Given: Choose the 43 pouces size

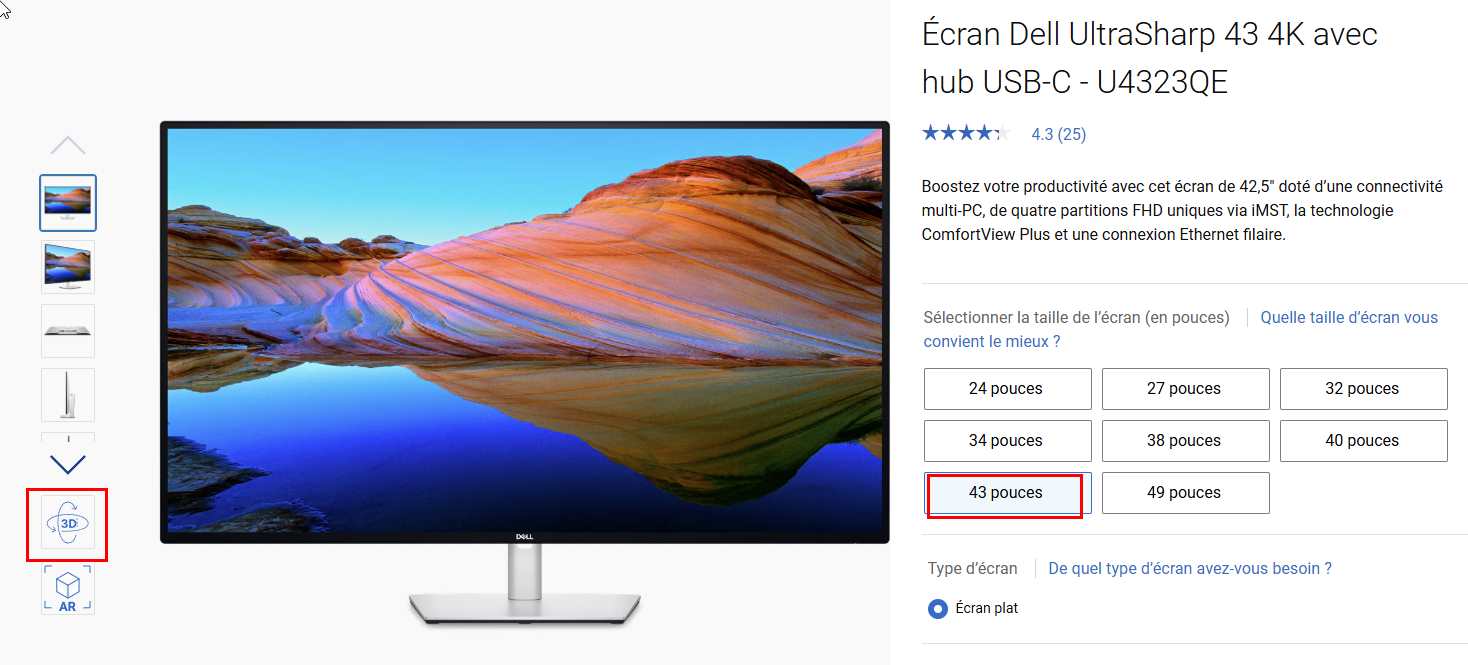Looking at the screenshot, I should click(1007, 493).
